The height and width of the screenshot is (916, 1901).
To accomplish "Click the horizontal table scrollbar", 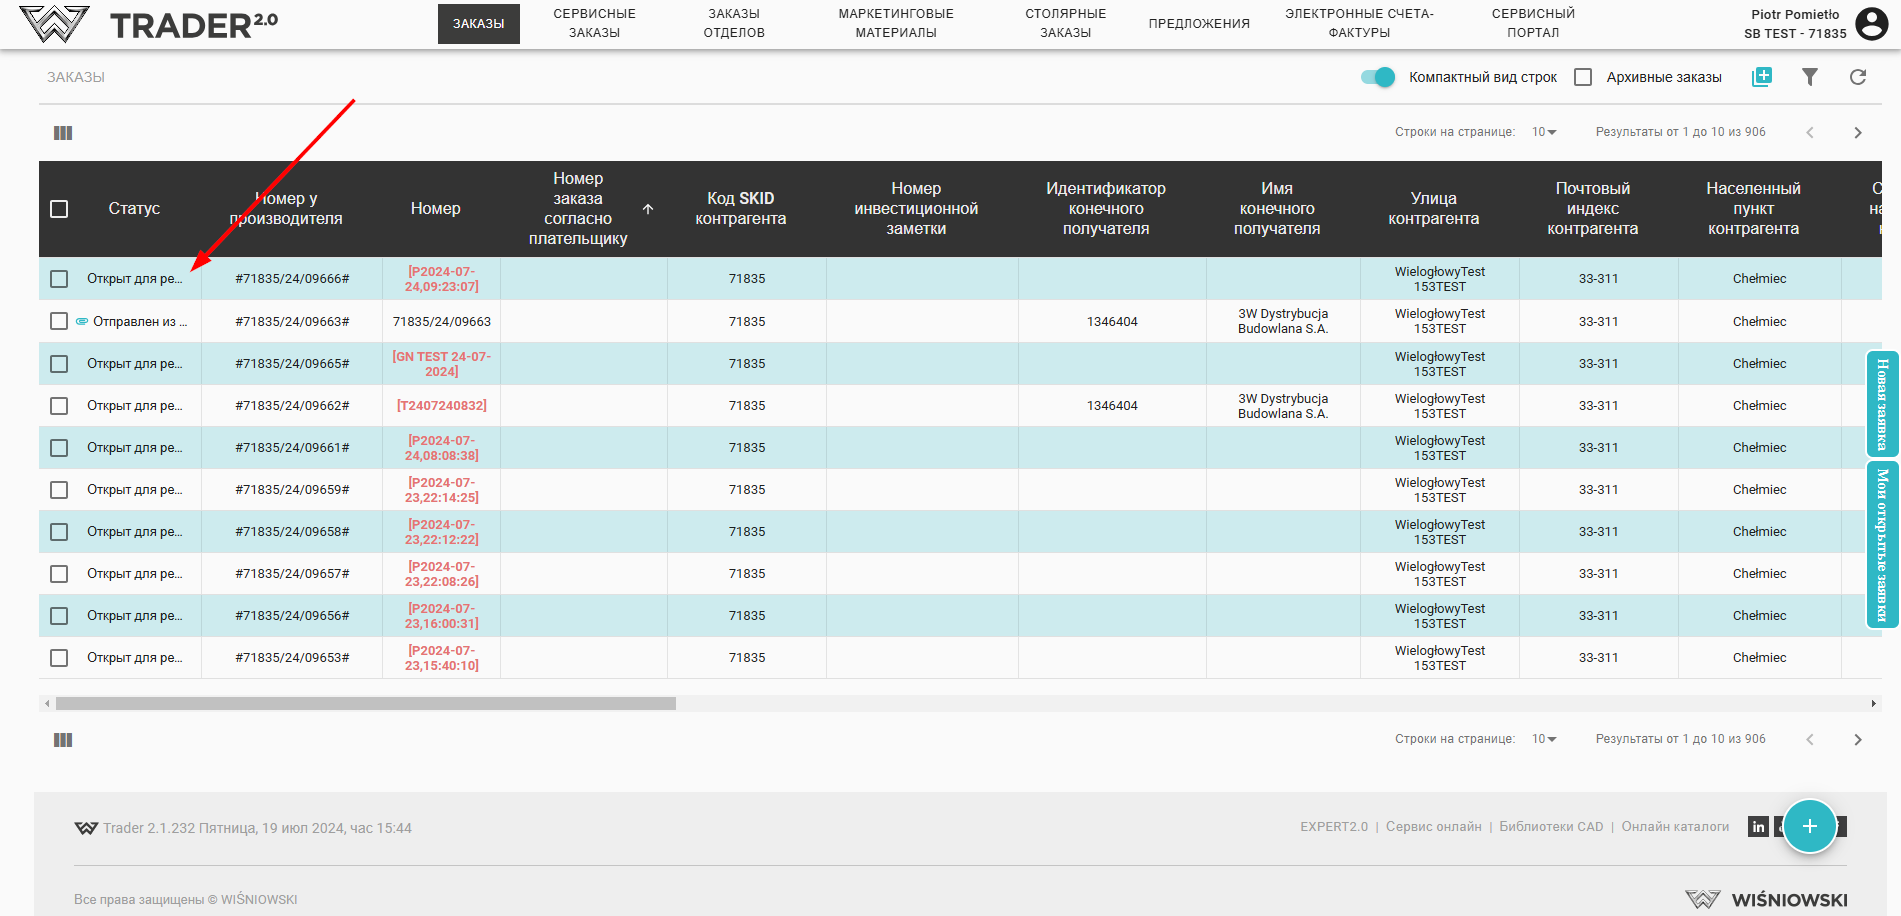I will pyautogui.click(x=365, y=704).
